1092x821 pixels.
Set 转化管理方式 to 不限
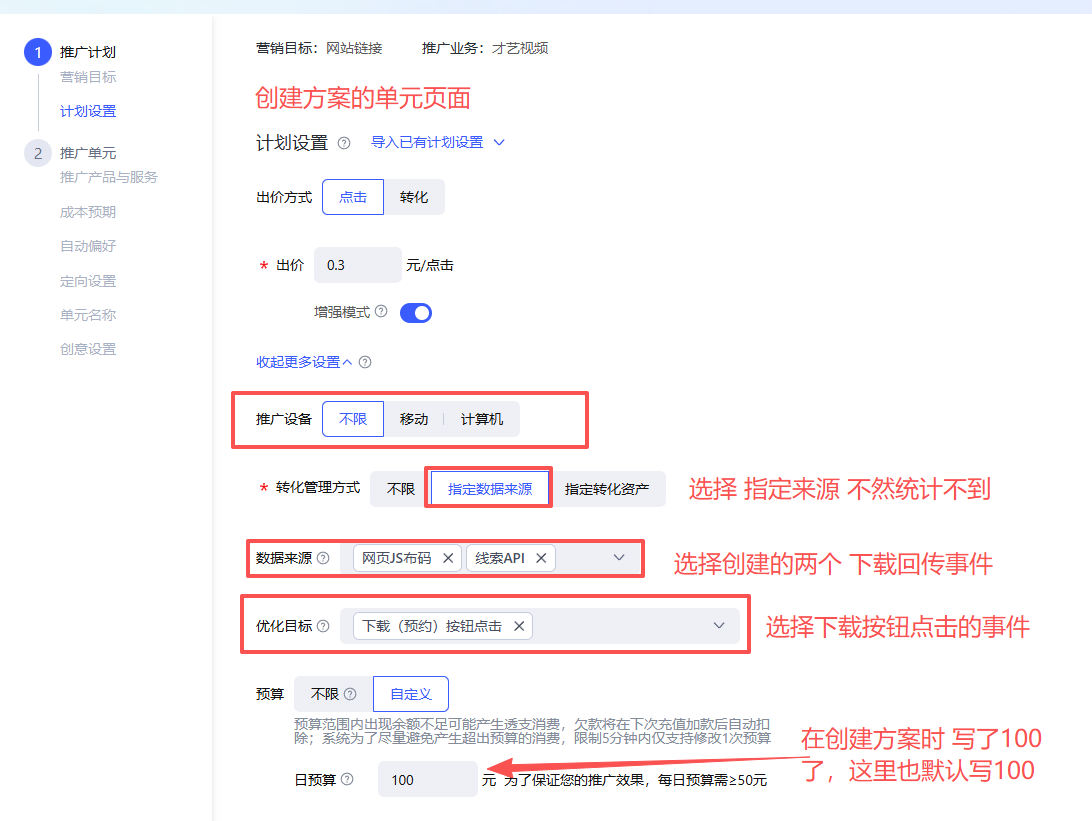400,489
